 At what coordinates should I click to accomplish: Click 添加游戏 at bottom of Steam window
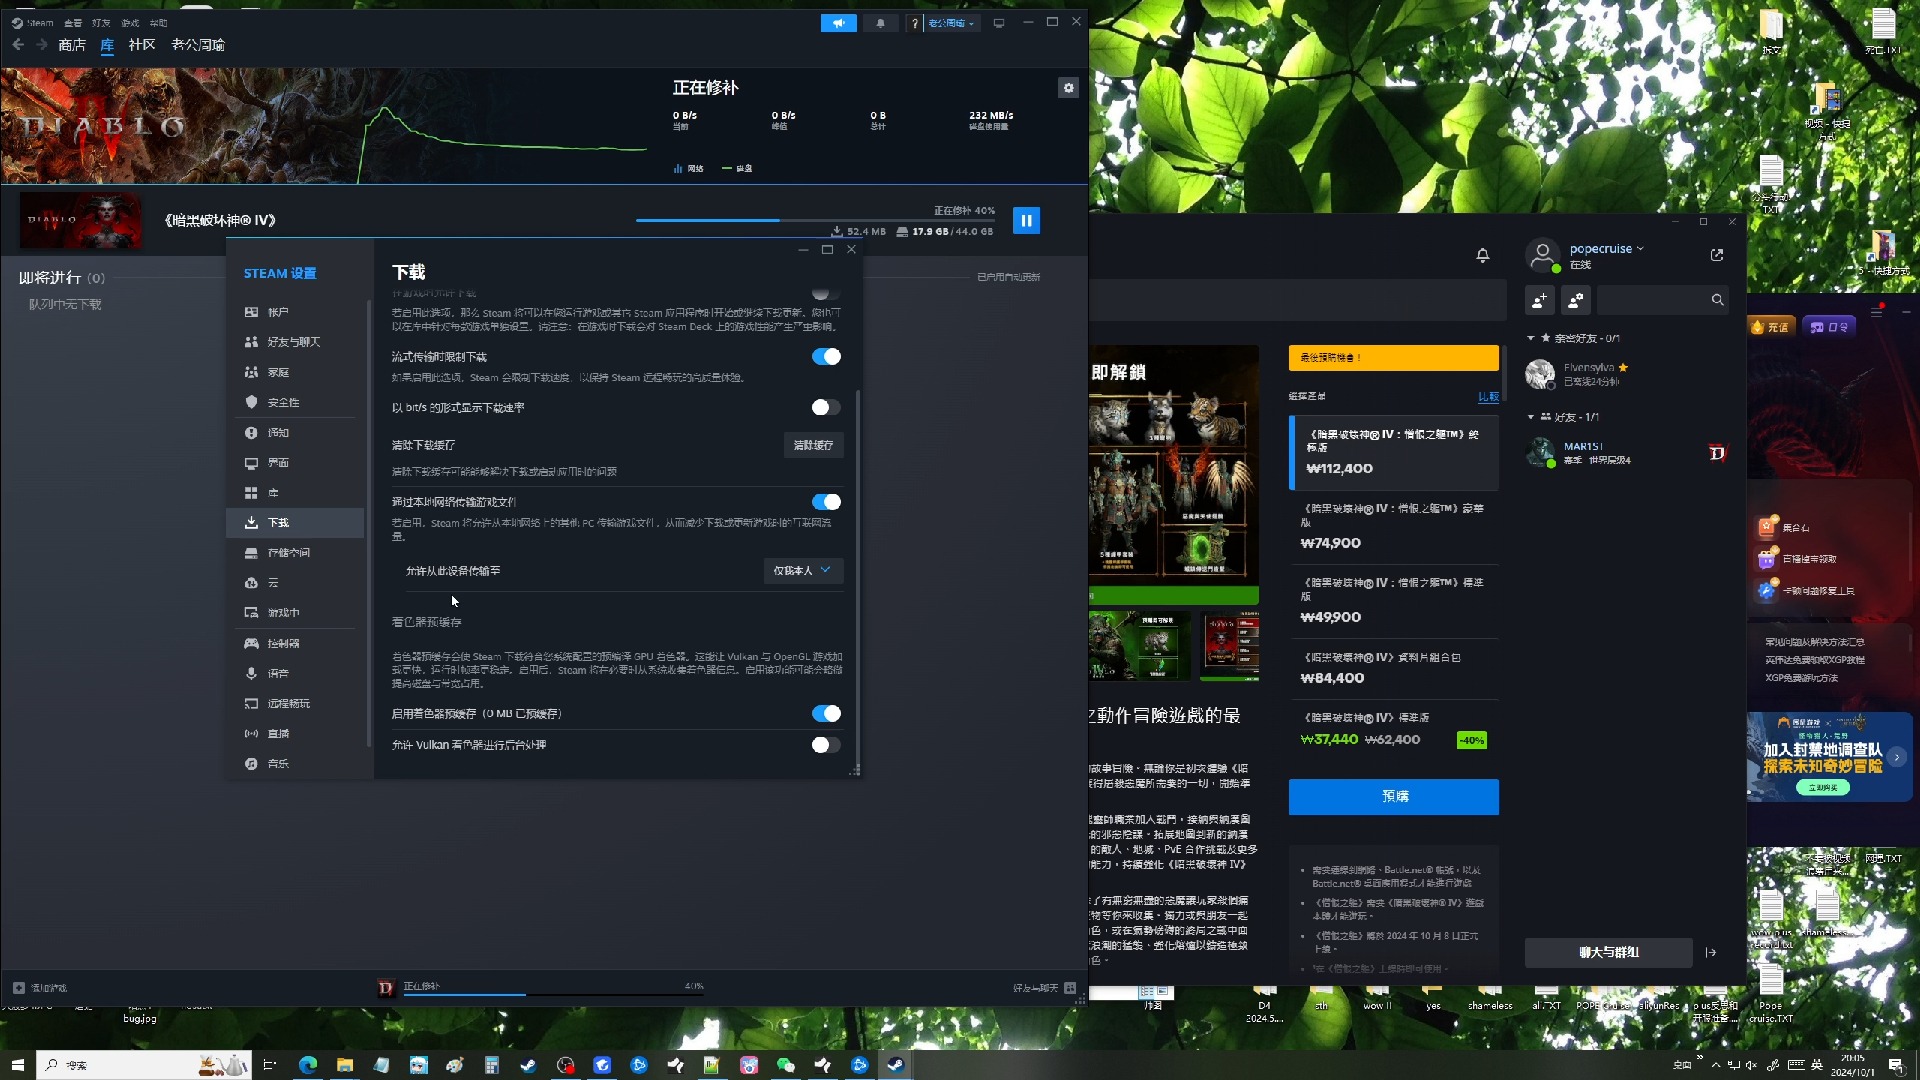(40, 988)
